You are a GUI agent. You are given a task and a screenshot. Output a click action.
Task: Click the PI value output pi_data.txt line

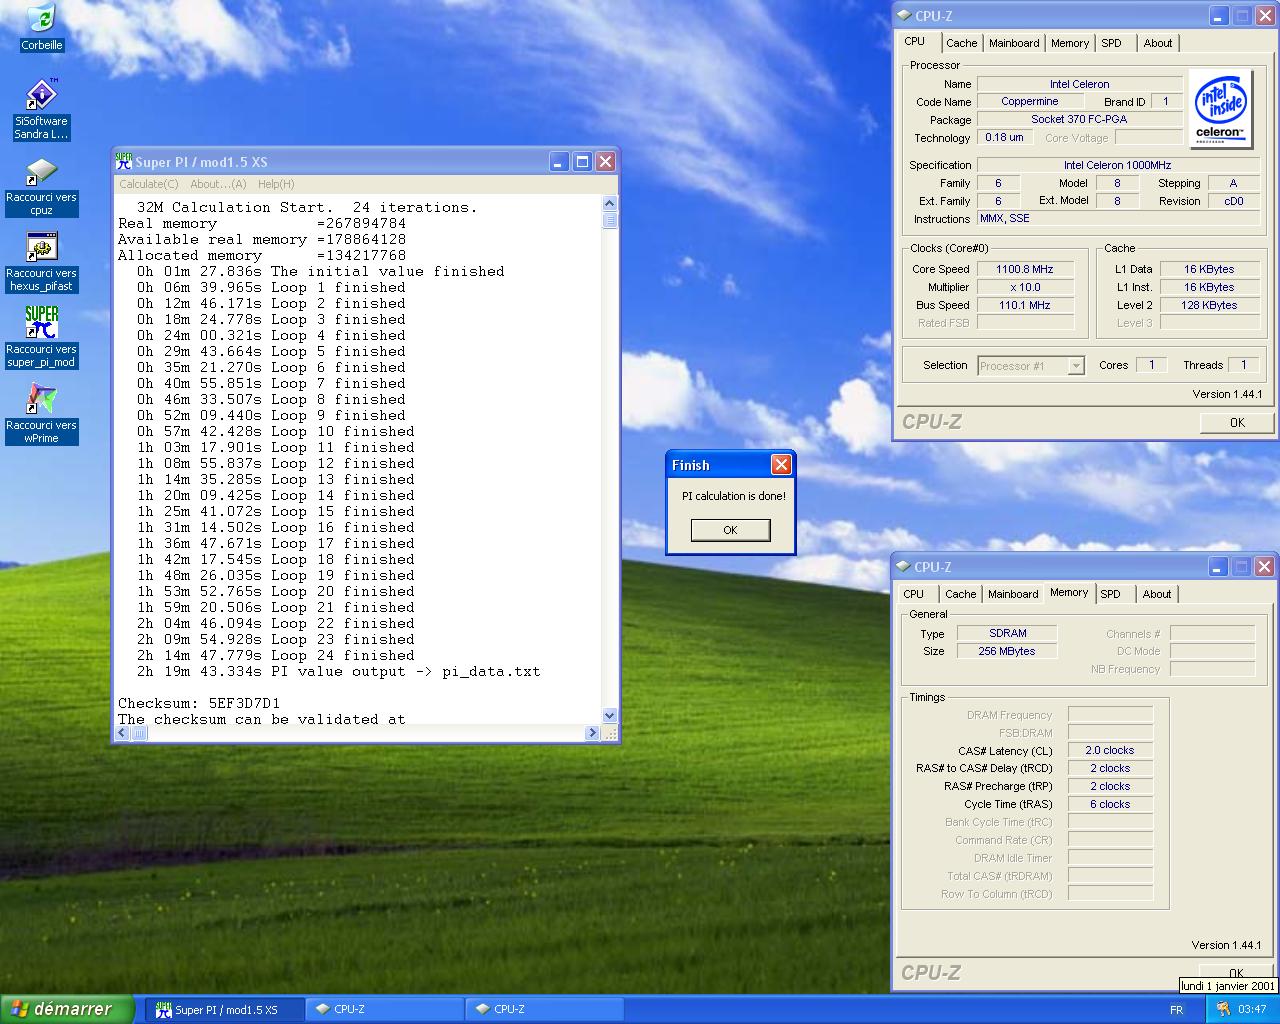[338, 671]
